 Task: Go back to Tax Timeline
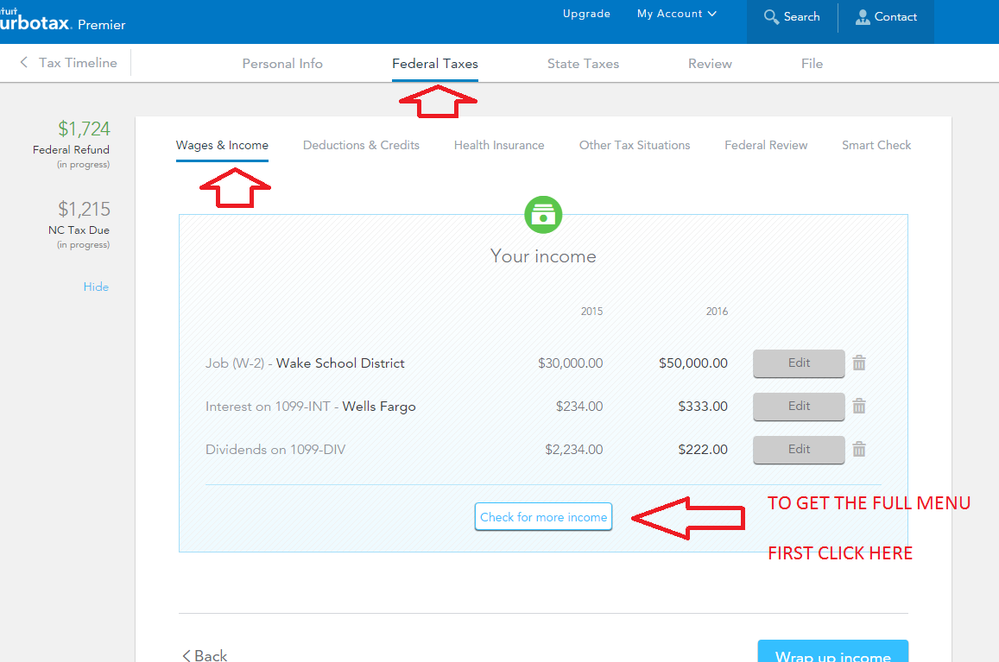pyautogui.click(x=68, y=63)
